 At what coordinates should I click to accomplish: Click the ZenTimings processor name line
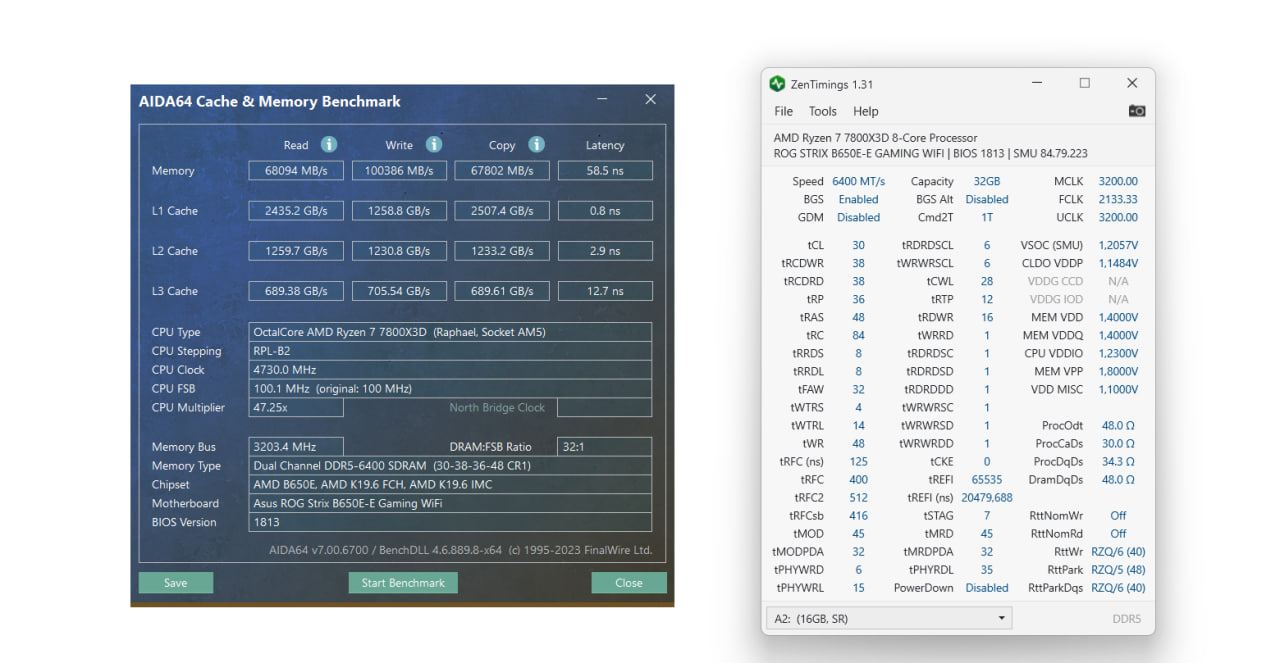coord(875,138)
